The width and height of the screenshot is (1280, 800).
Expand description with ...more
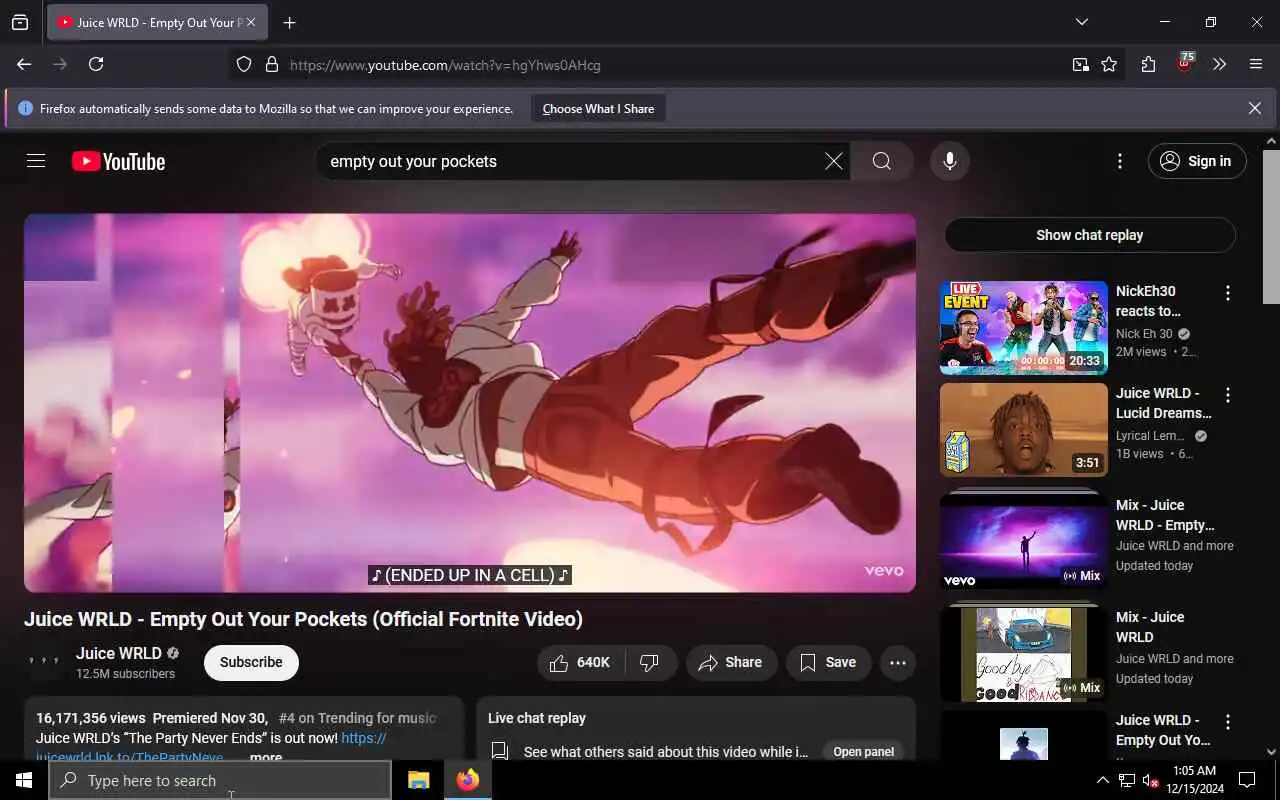pos(265,757)
